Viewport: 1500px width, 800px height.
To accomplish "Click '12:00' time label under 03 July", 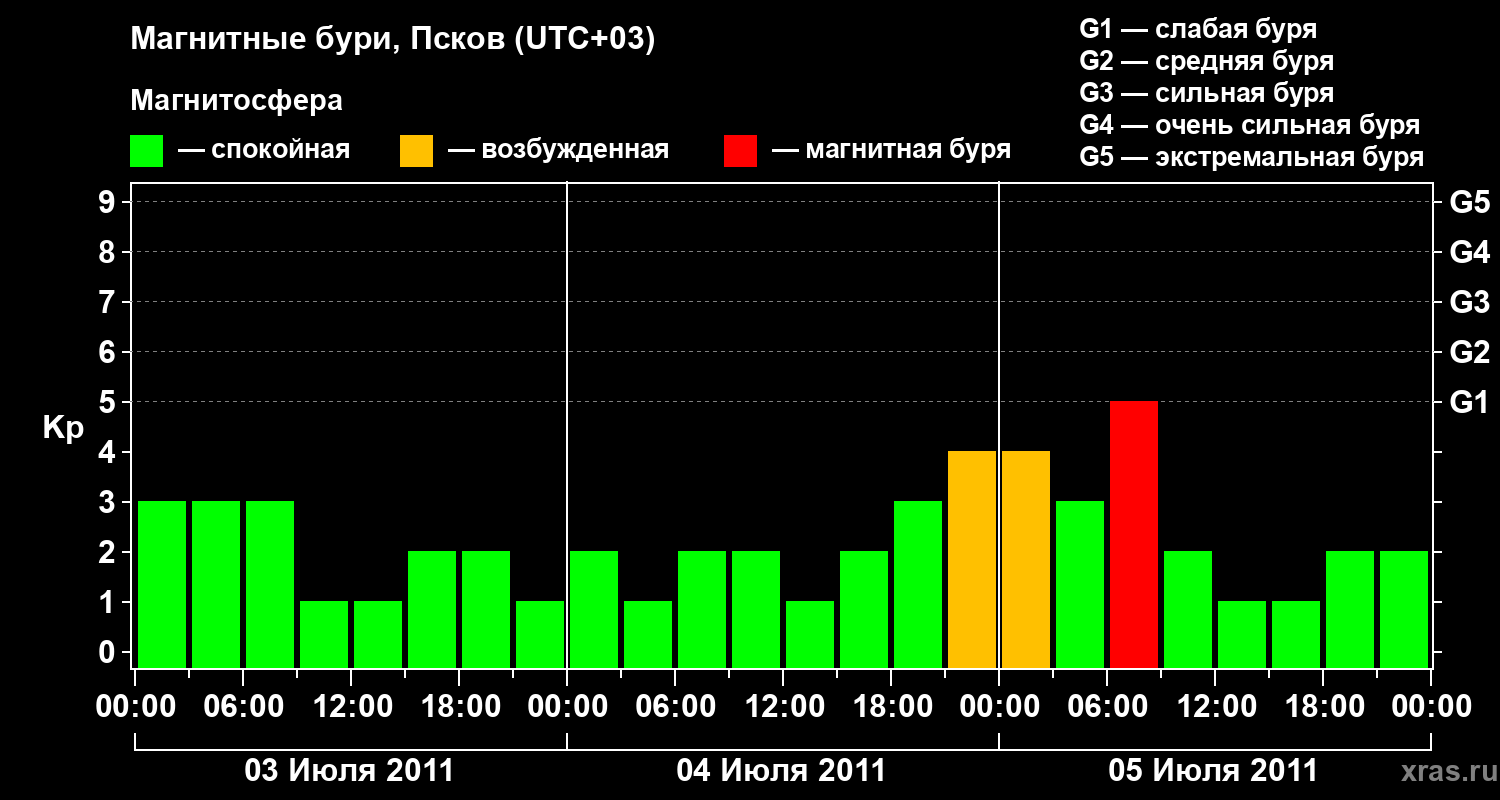I will (351, 707).
